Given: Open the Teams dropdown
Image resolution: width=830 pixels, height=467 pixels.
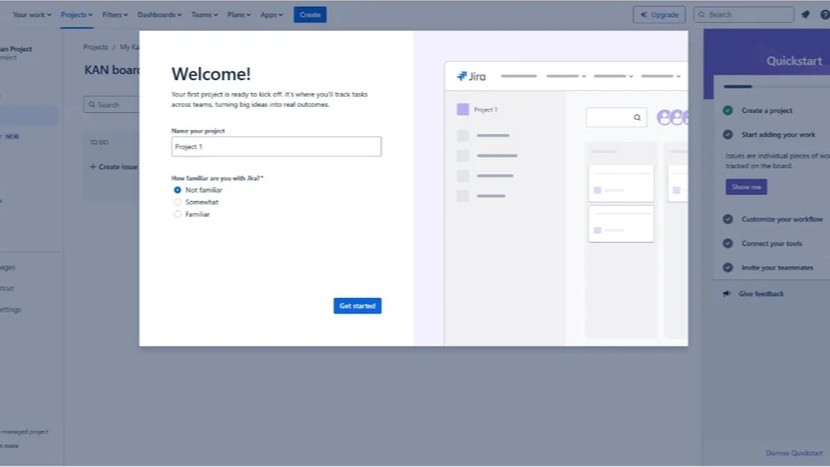Looking at the screenshot, I should tap(204, 15).
